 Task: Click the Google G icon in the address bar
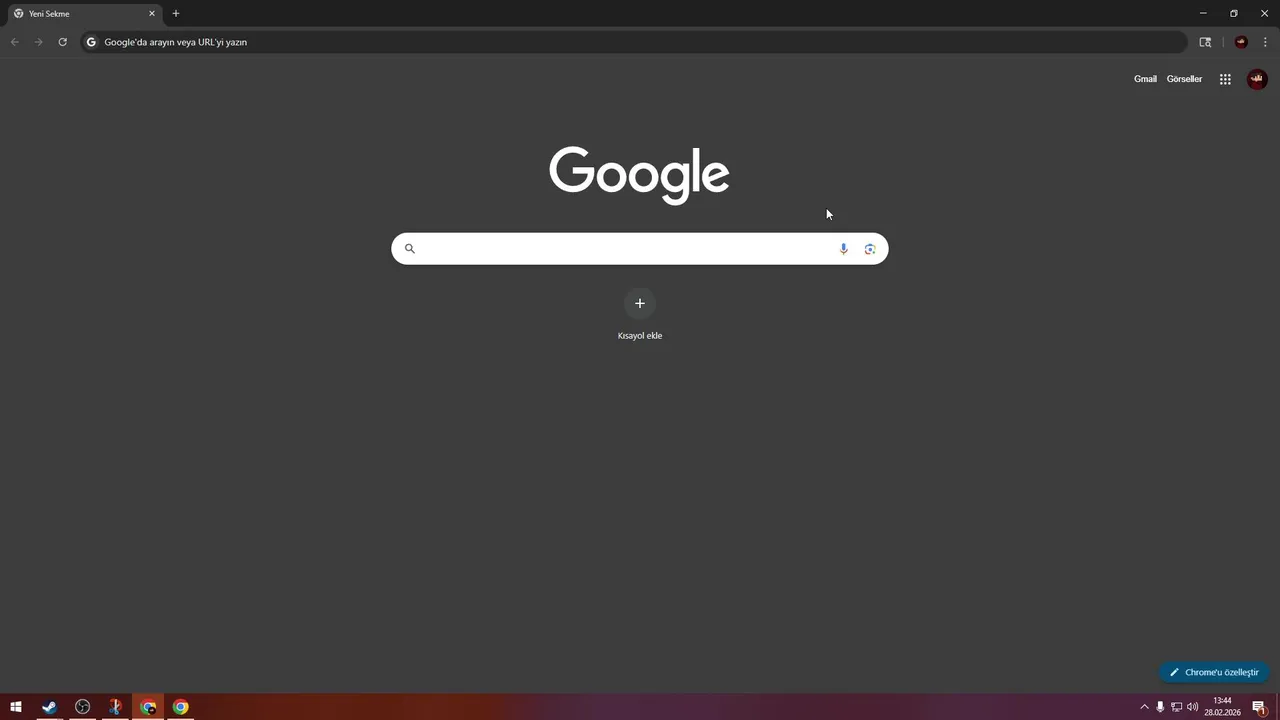click(91, 42)
